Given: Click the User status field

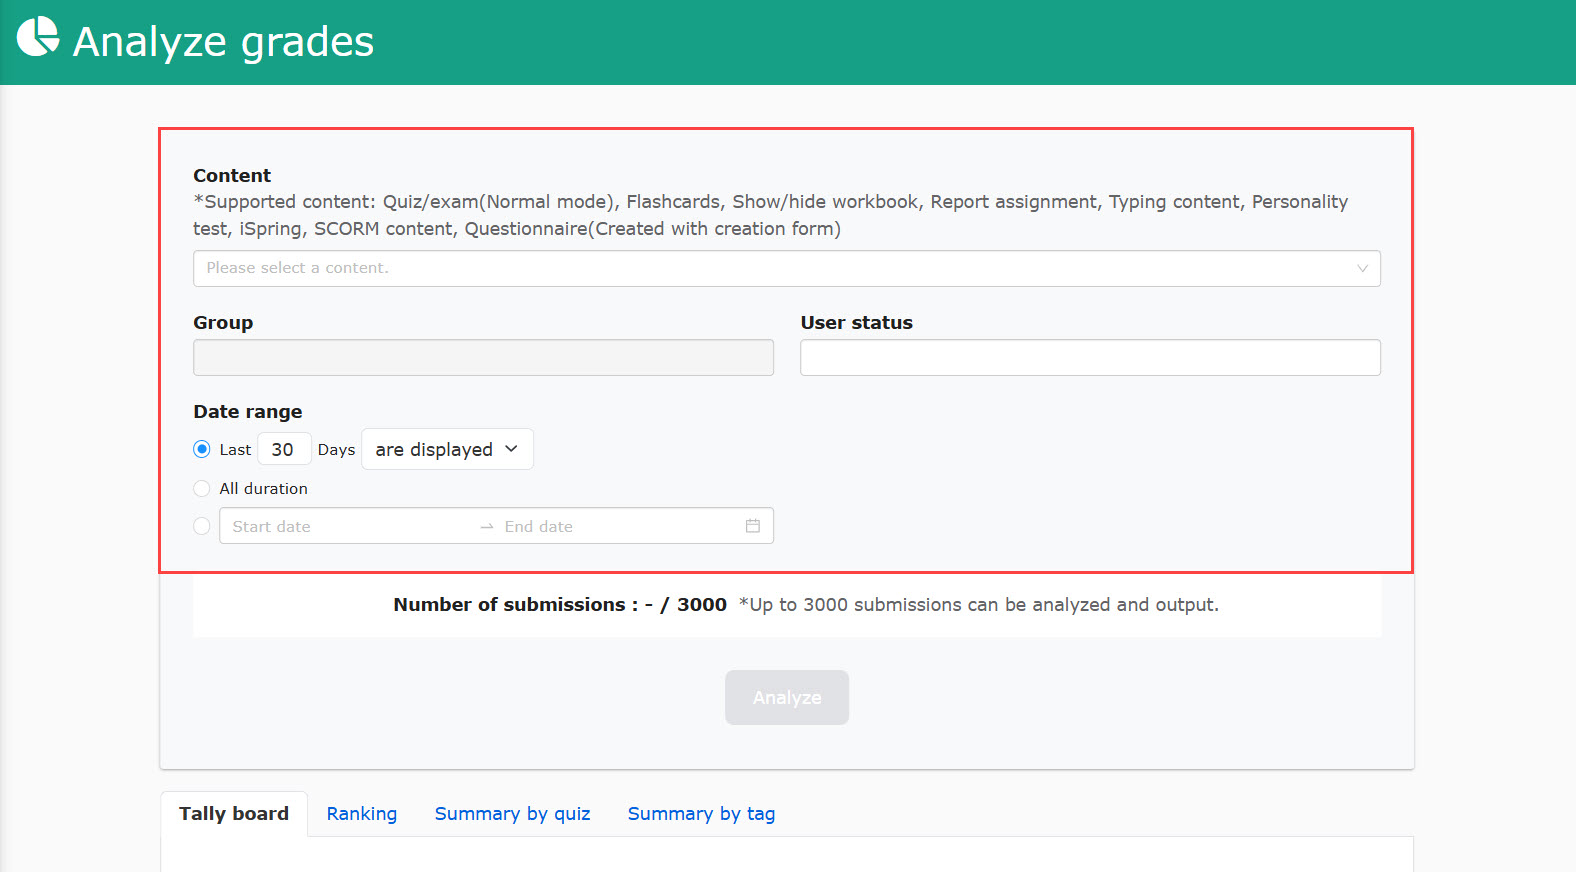Looking at the screenshot, I should (x=1090, y=358).
